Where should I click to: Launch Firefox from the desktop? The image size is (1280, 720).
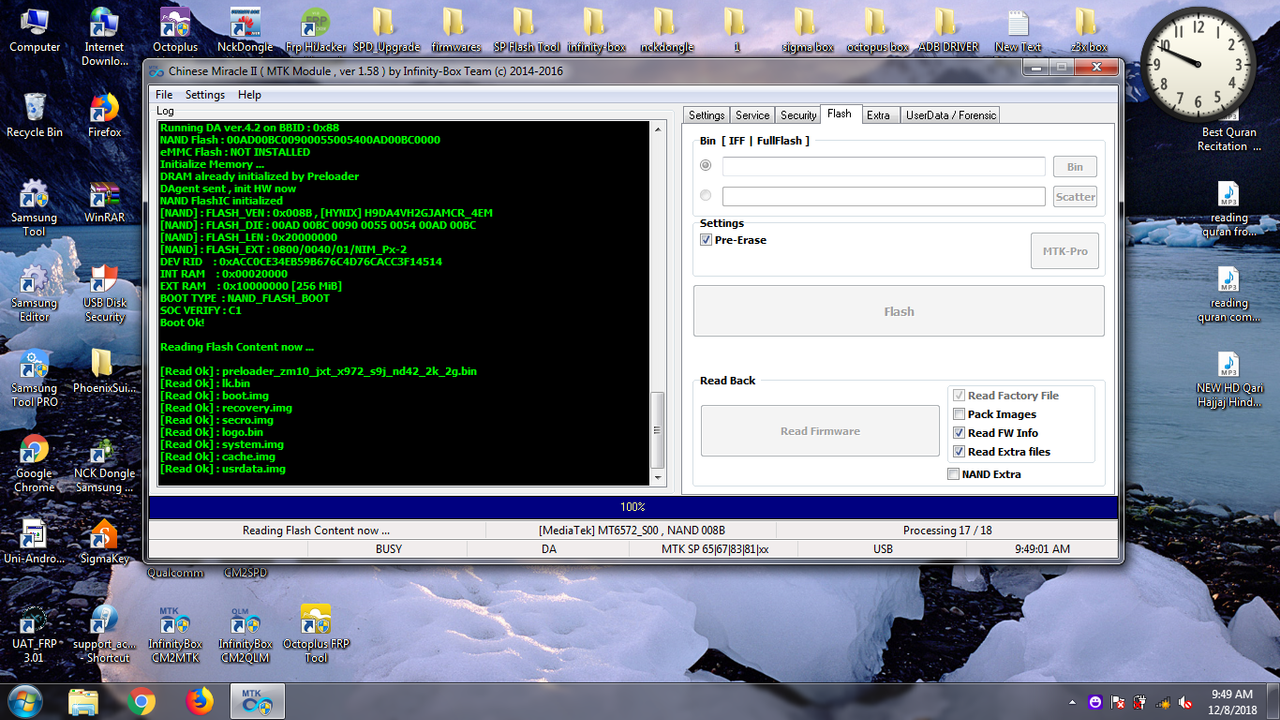coord(104,115)
